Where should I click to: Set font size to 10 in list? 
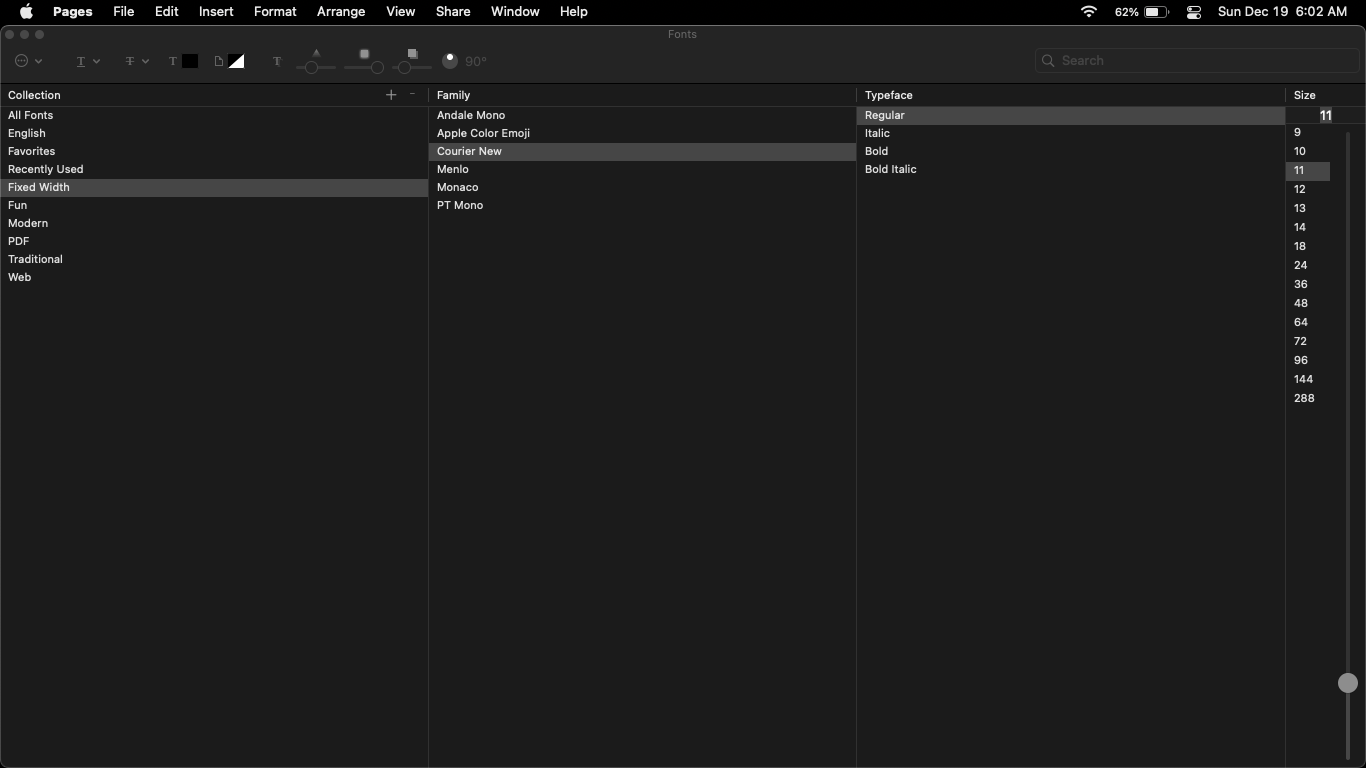pos(1308,152)
